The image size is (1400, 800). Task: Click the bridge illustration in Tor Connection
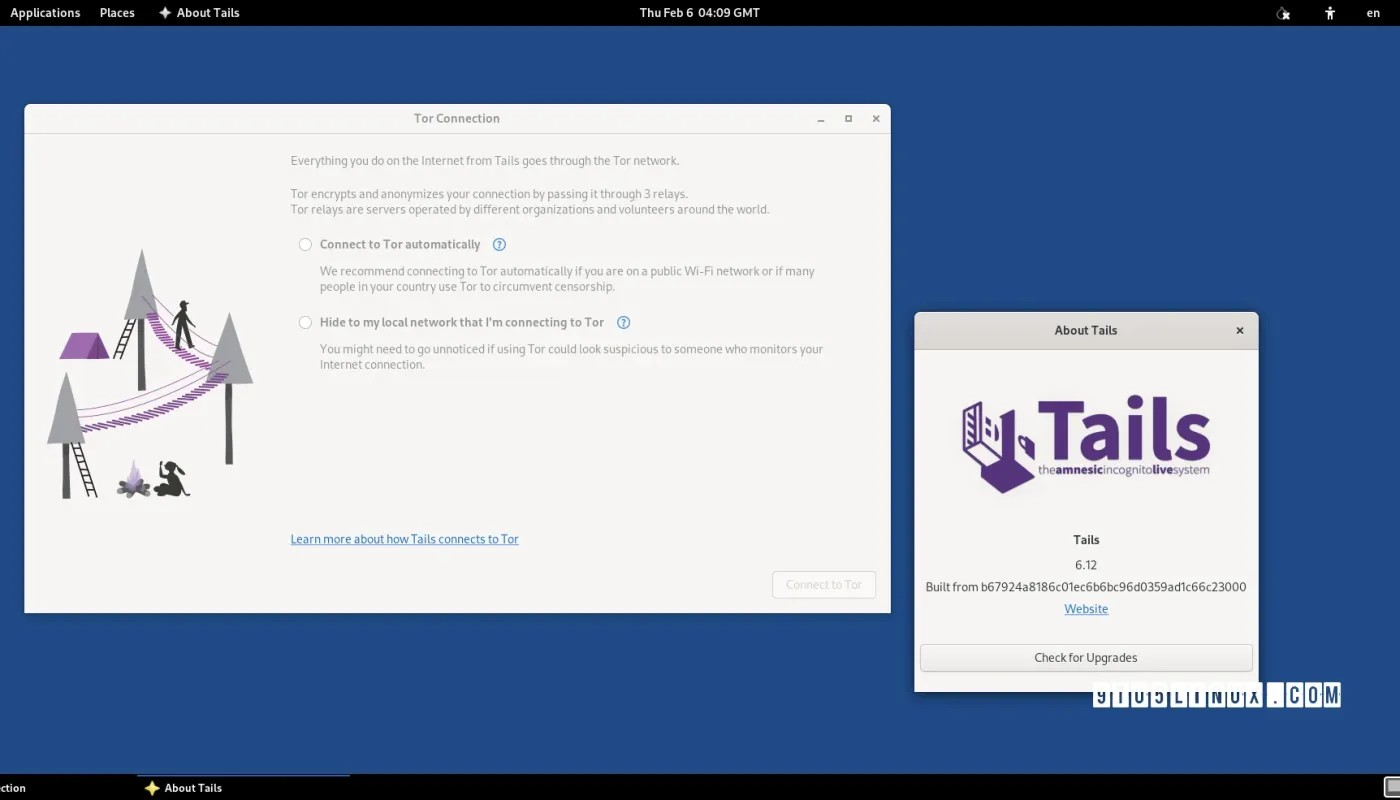pos(150,374)
